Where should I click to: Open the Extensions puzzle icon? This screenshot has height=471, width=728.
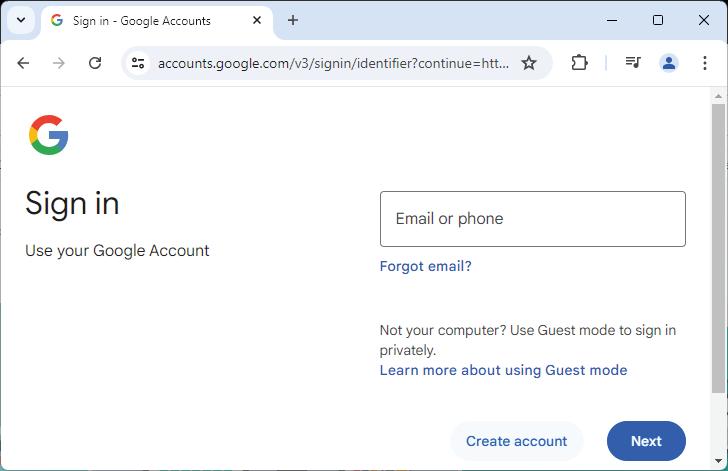click(579, 63)
